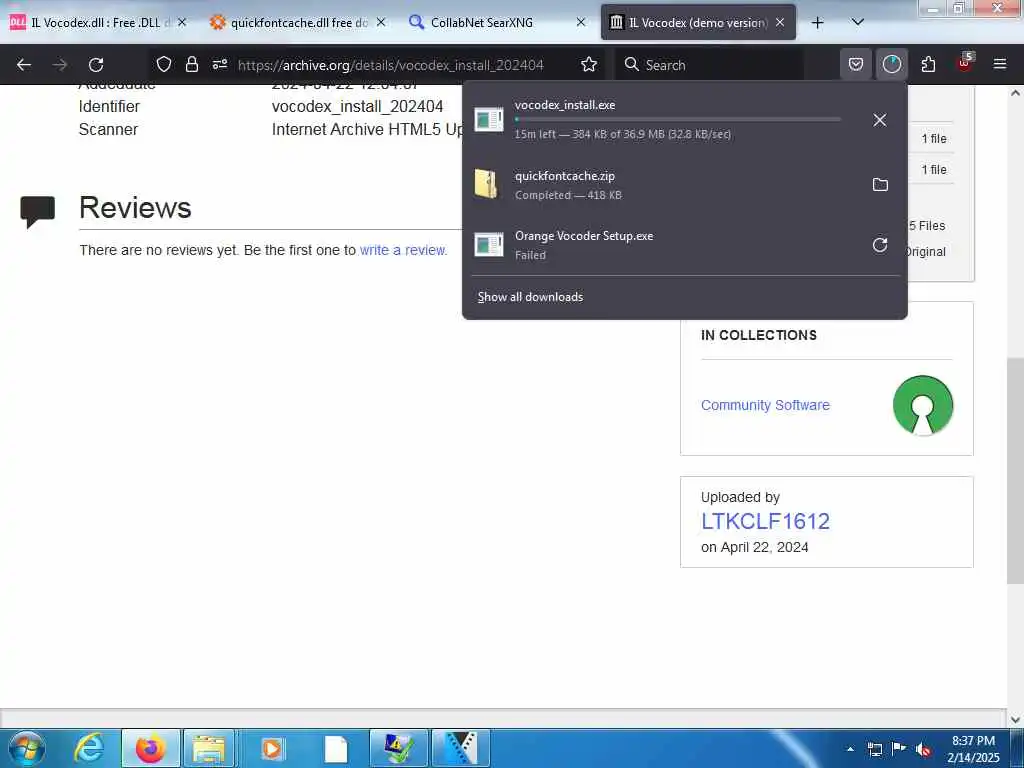Show hidden system tray icons
Viewport: 1024px width, 768px height.
(850, 749)
